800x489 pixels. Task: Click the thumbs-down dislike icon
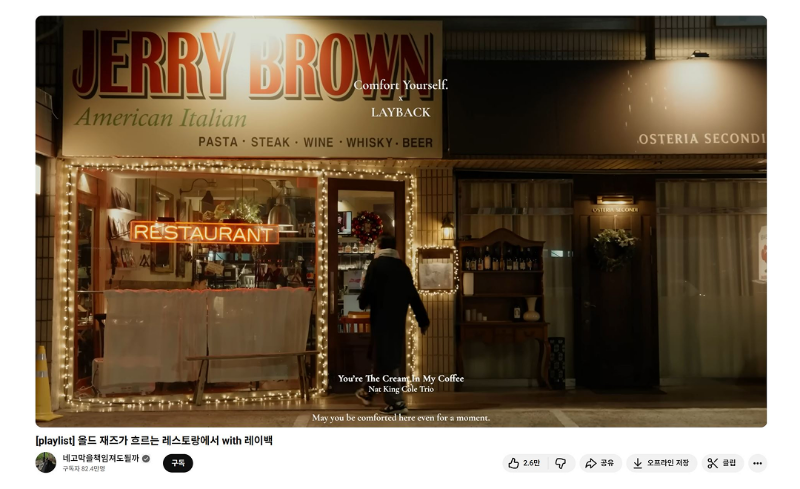click(560, 463)
